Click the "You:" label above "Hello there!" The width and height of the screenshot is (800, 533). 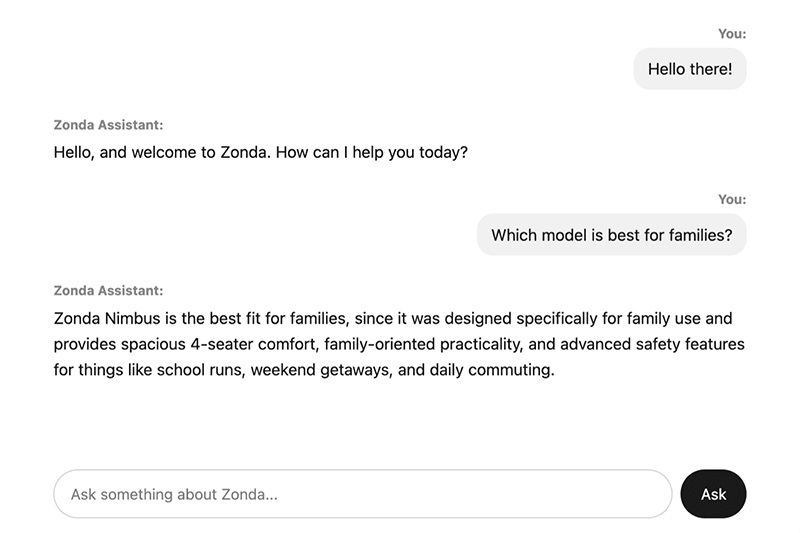click(x=732, y=34)
